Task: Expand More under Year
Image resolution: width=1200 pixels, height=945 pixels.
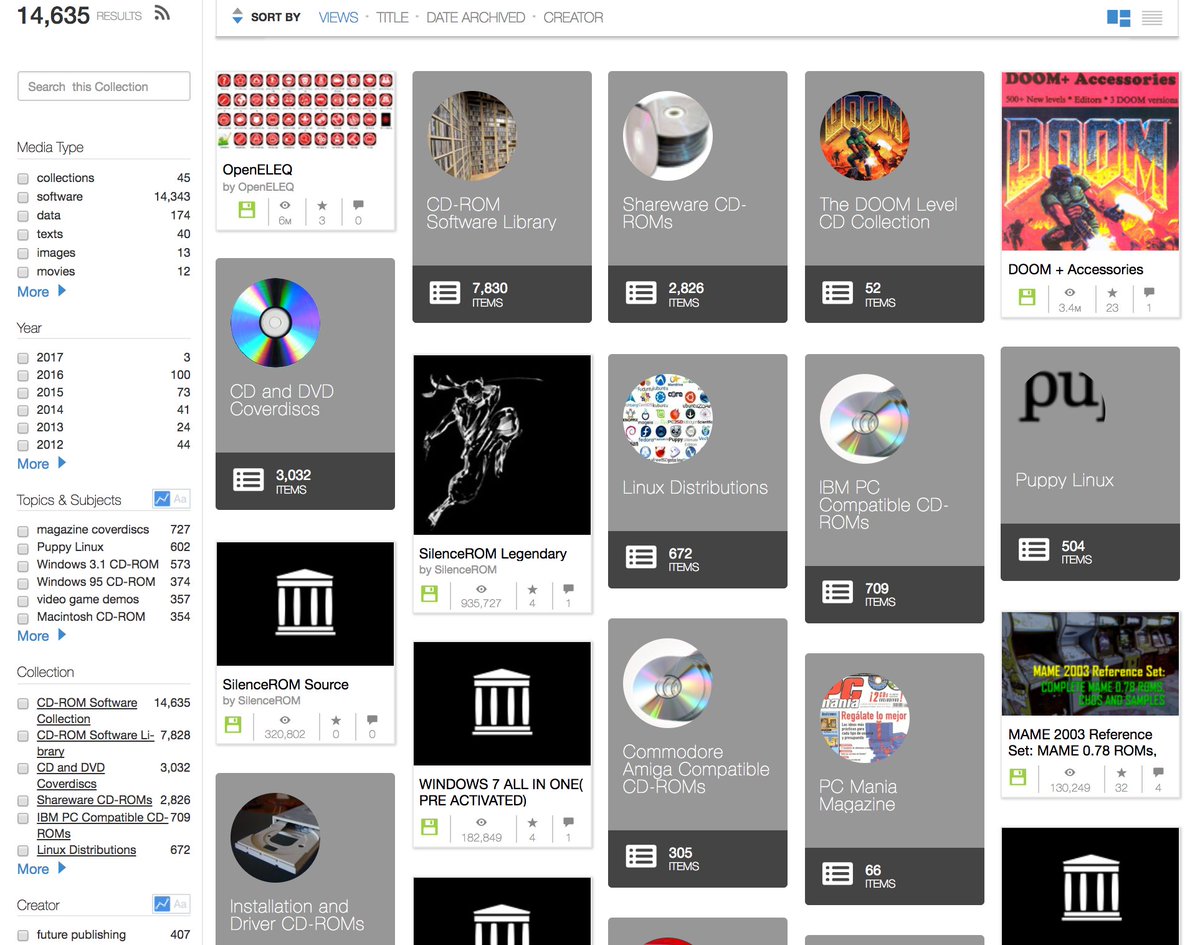Action: [41, 464]
